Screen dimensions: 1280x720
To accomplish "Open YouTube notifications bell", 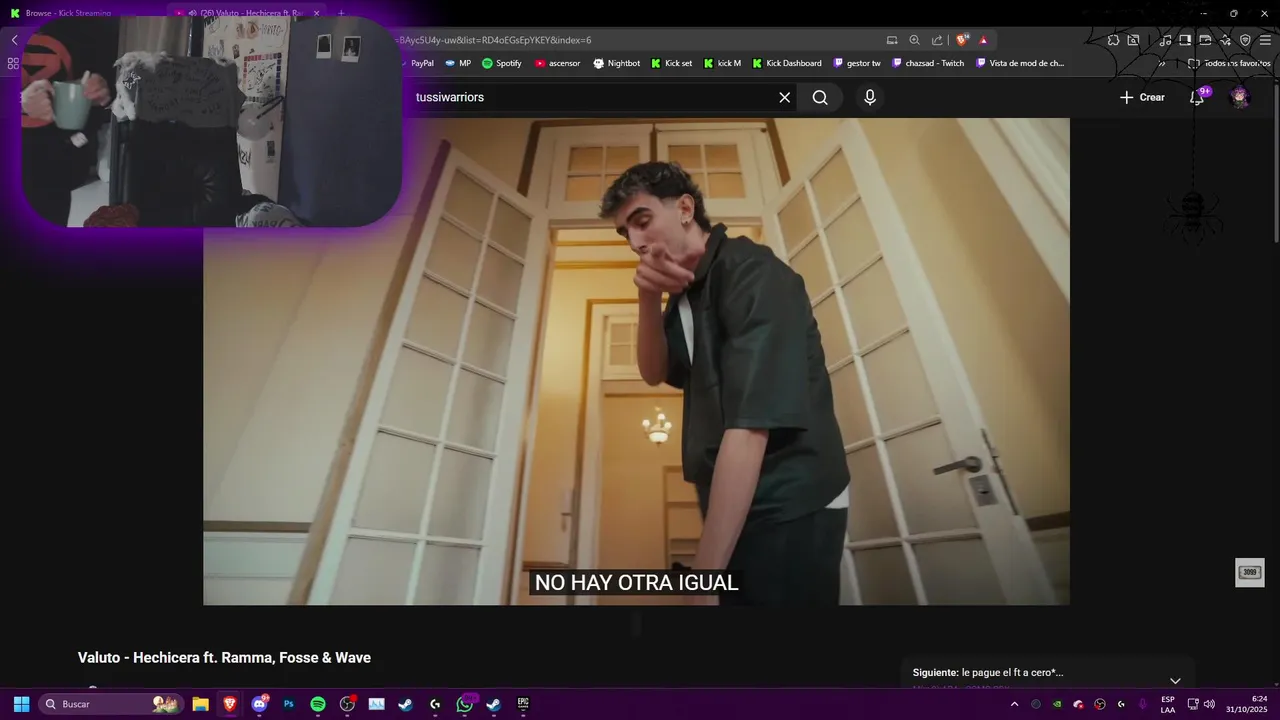I will 1197,97.
